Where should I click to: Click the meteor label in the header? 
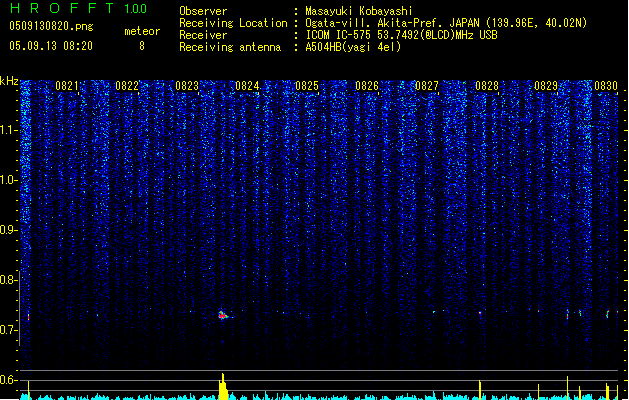pos(142,31)
